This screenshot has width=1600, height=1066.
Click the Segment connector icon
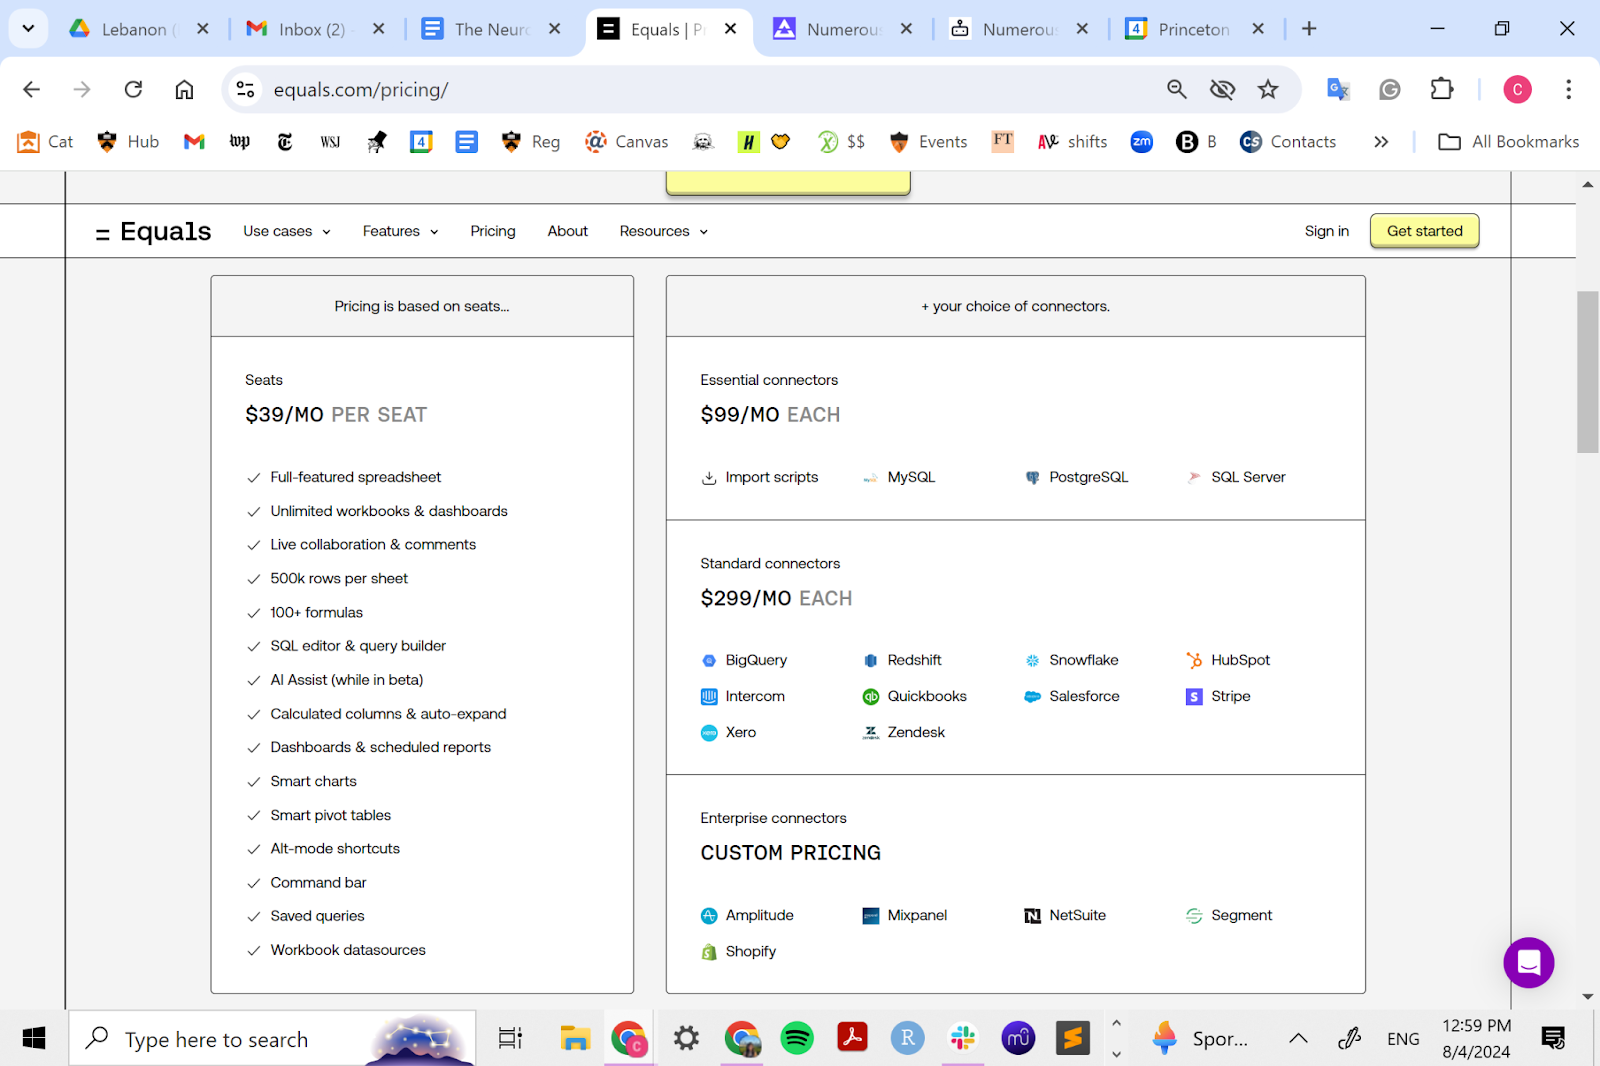pos(1194,916)
